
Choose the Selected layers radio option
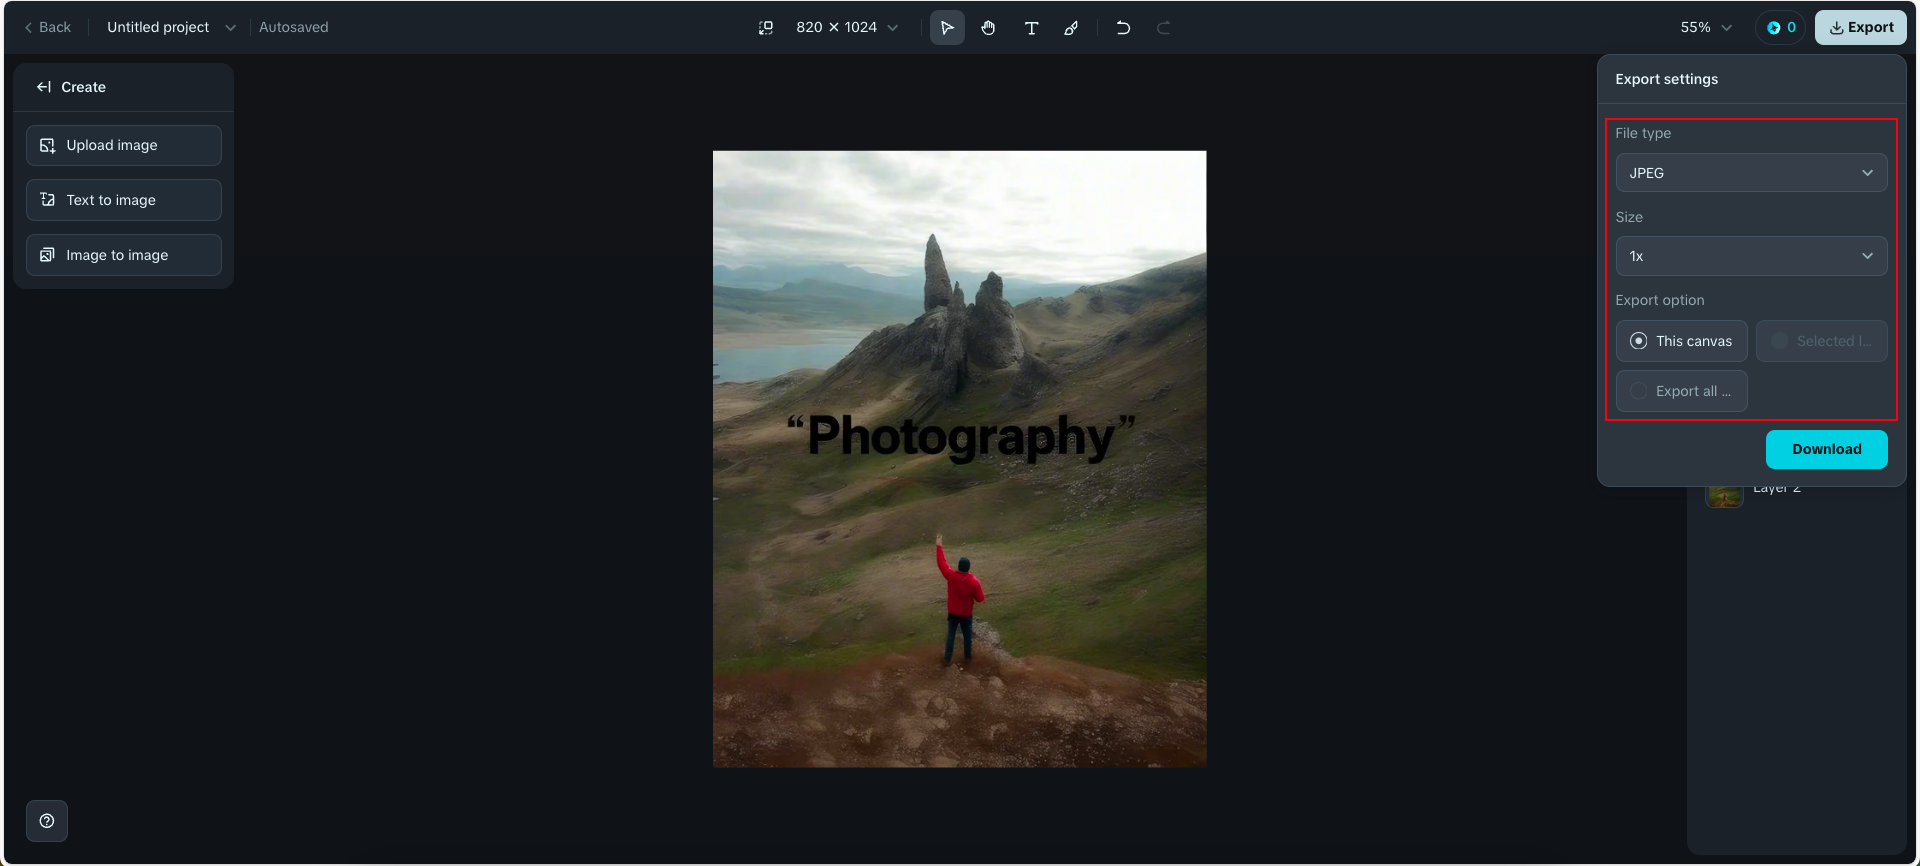point(1821,341)
